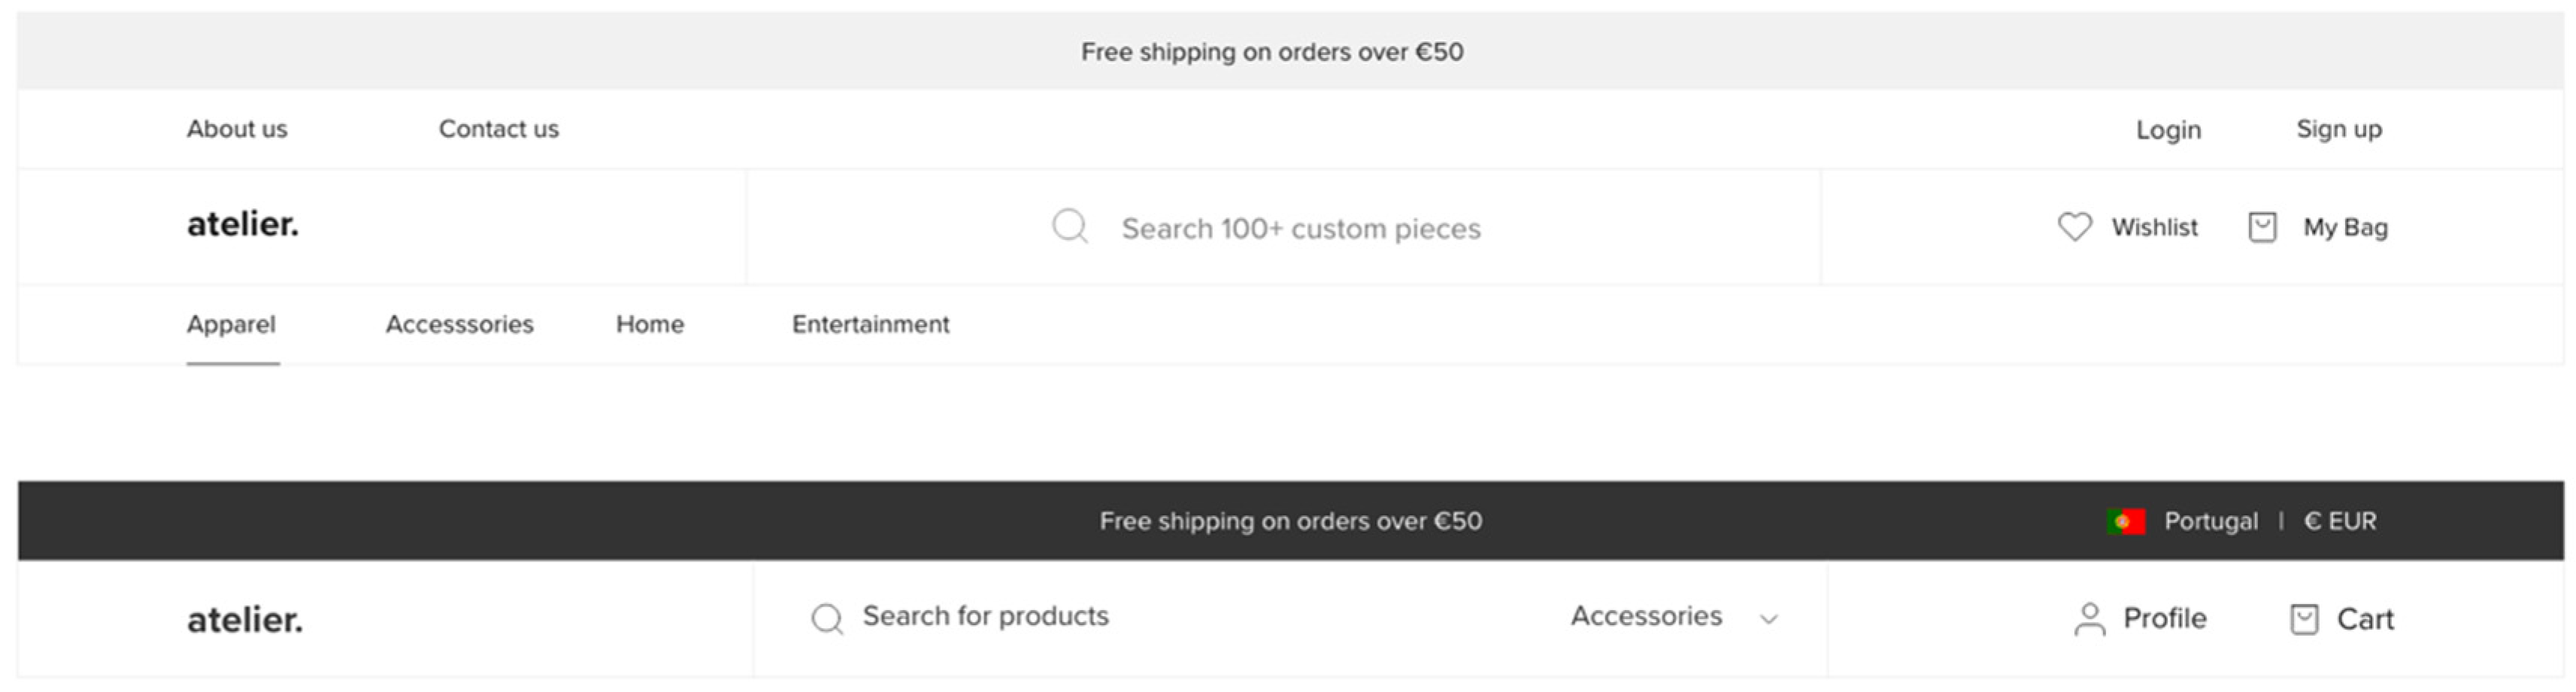The height and width of the screenshot is (692, 2576).
Task: Open the About us link
Action: 237,129
